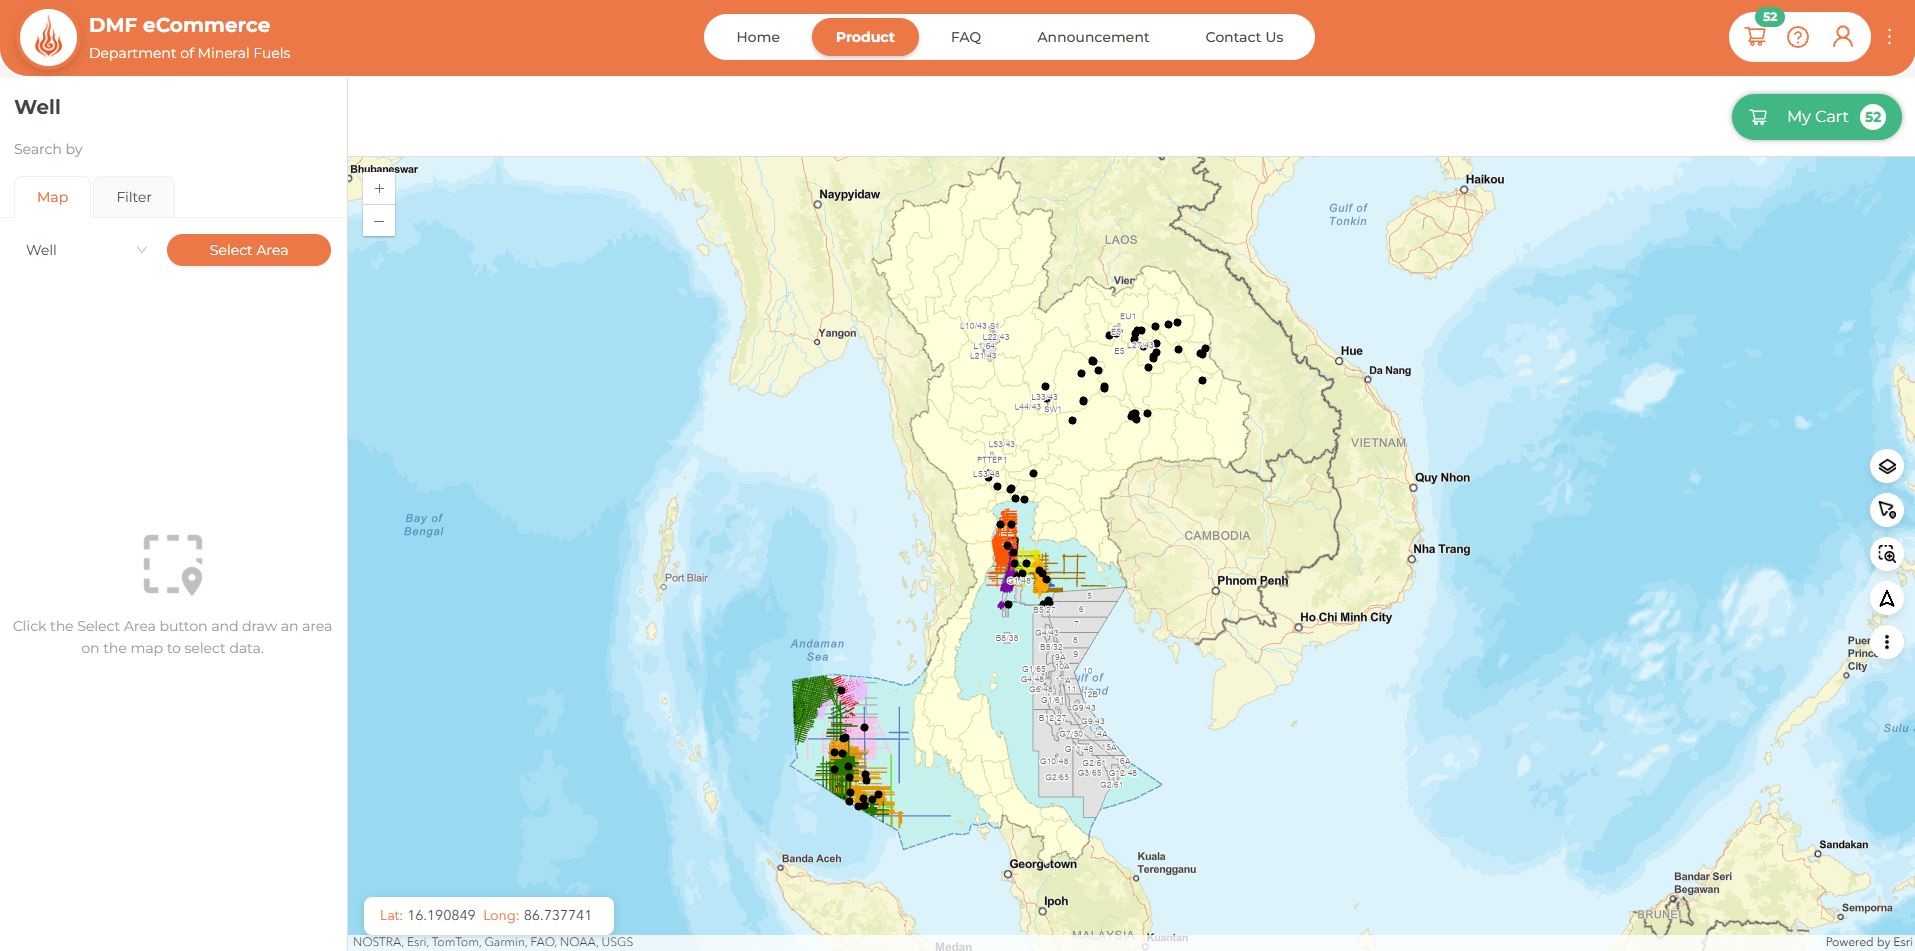Open the Announcement menu item

(1092, 37)
